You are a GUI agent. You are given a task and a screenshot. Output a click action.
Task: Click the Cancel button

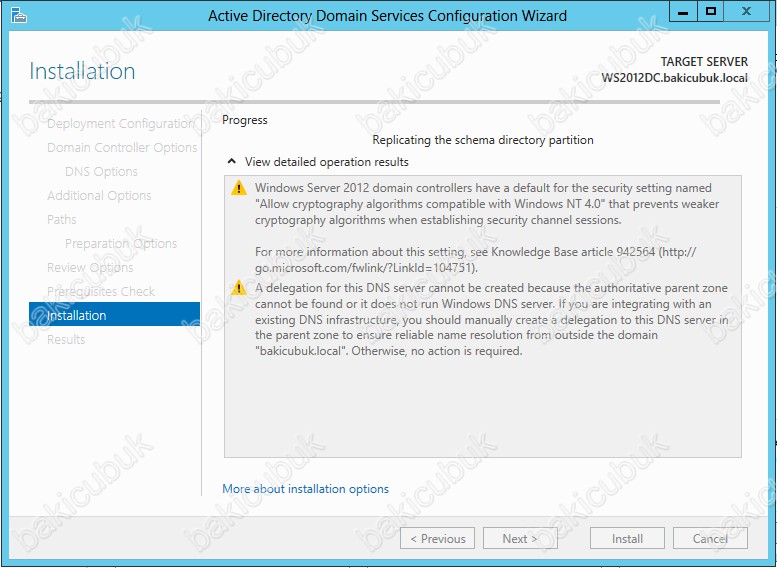(x=710, y=538)
